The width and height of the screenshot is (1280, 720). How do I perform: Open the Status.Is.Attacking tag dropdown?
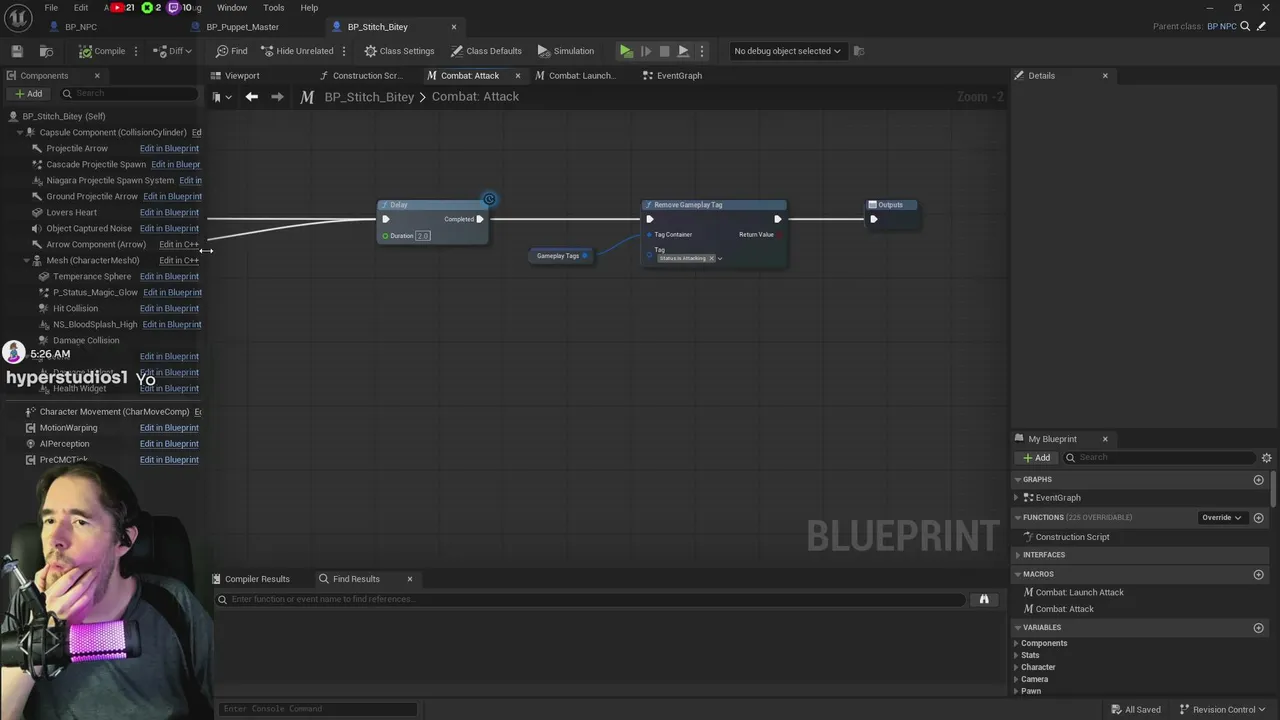tap(719, 259)
